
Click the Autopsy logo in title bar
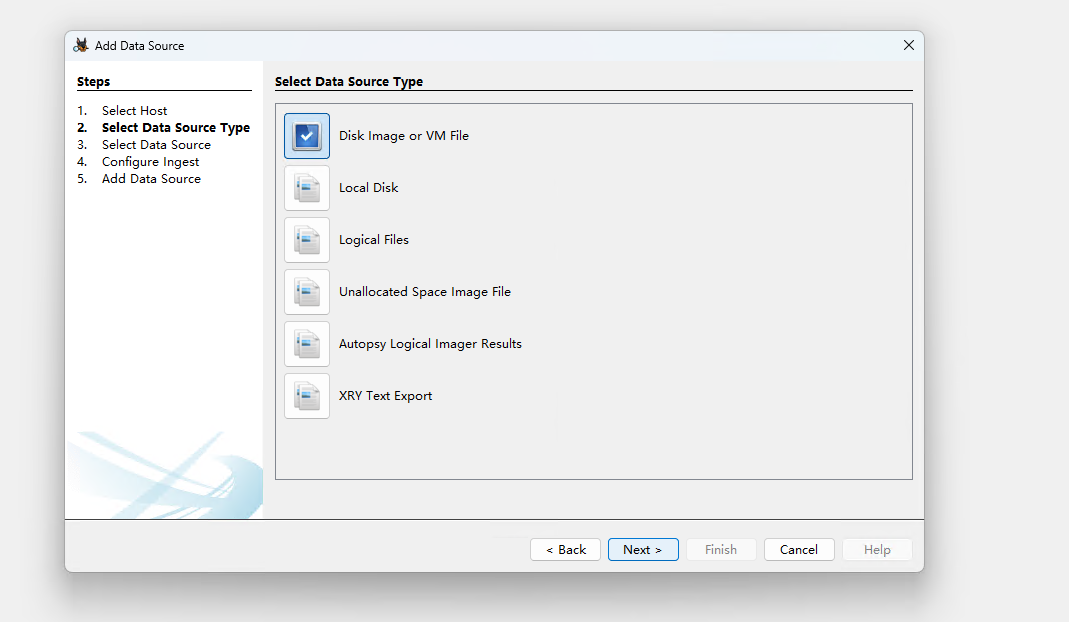coord(81,45)
